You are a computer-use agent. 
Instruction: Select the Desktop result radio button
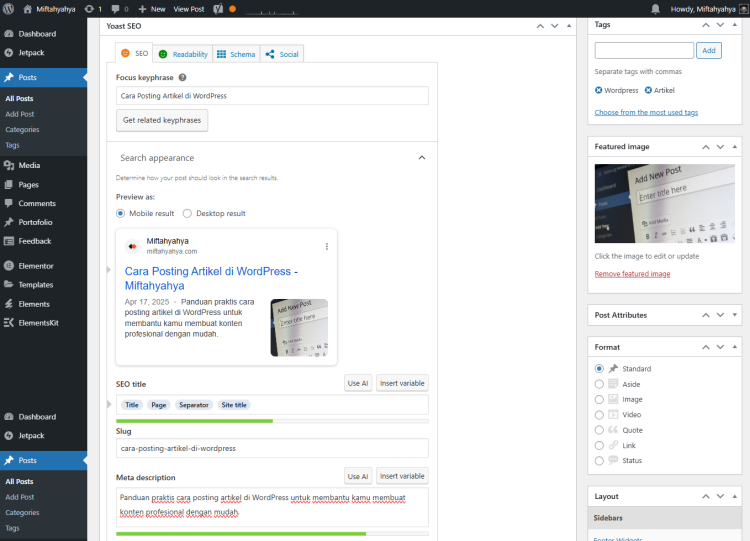(187, 213)
